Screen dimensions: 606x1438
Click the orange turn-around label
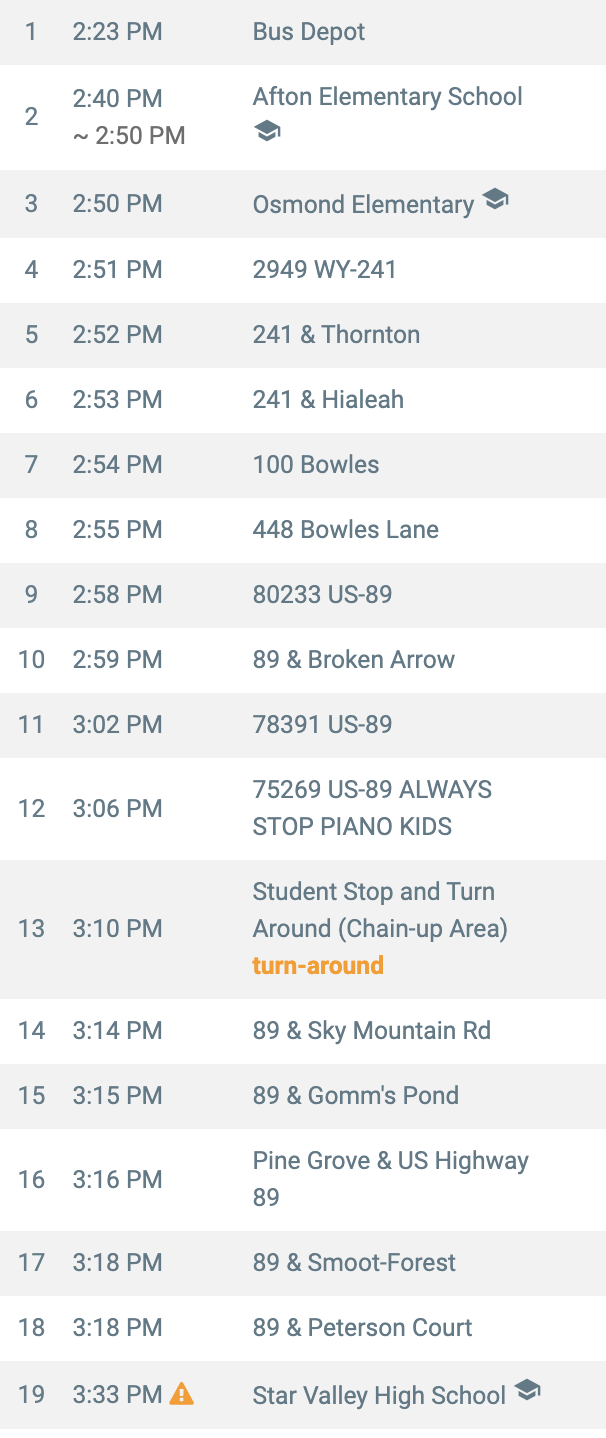[318, 965]
